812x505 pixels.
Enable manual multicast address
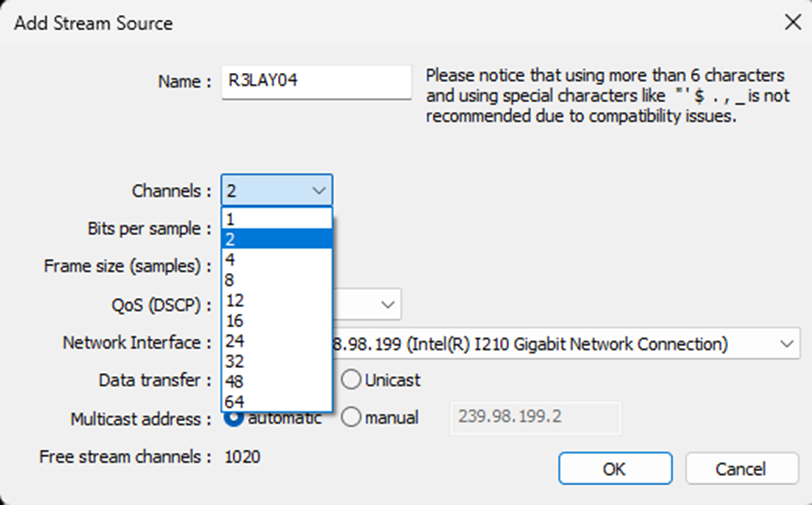tap(351, 418)
